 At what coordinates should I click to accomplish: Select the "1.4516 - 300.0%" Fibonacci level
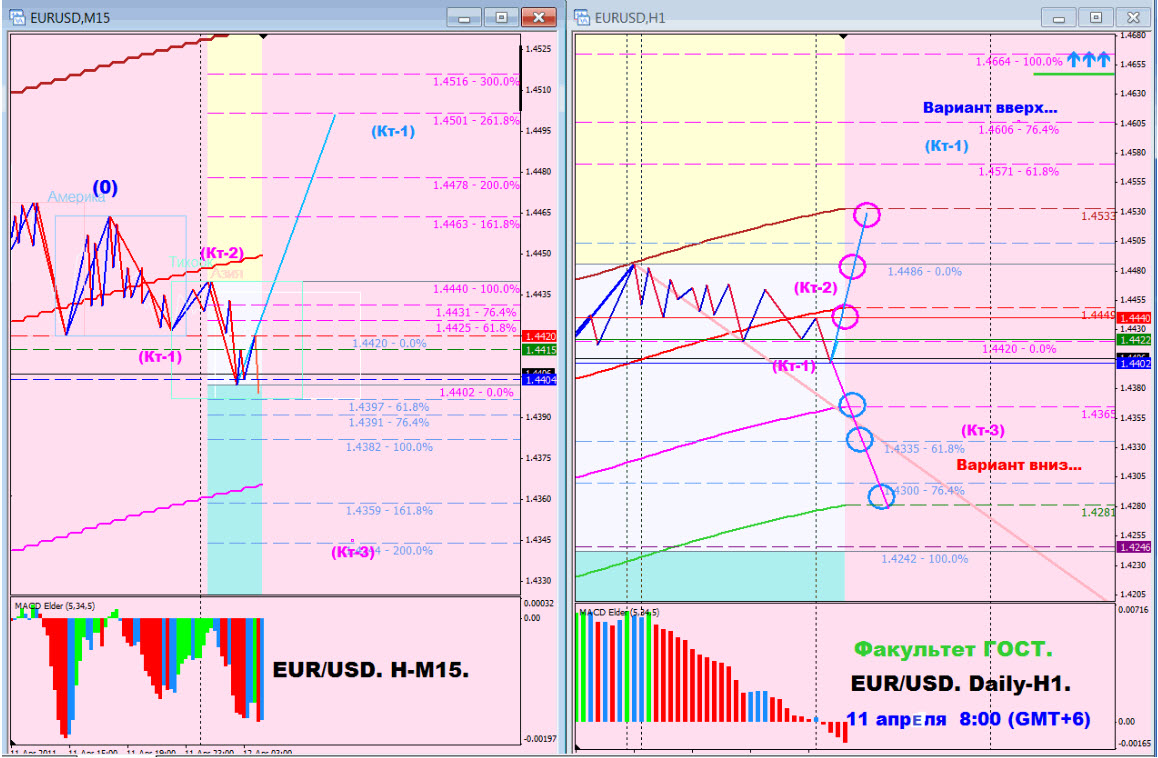tap(476, 81)
